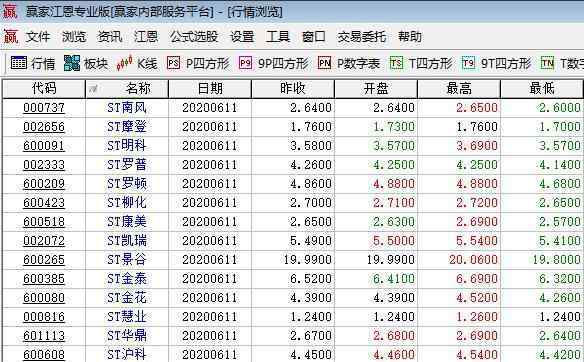The image size is (584, 362).
Task: Select the ST金花 name cell
Action: 127,298
